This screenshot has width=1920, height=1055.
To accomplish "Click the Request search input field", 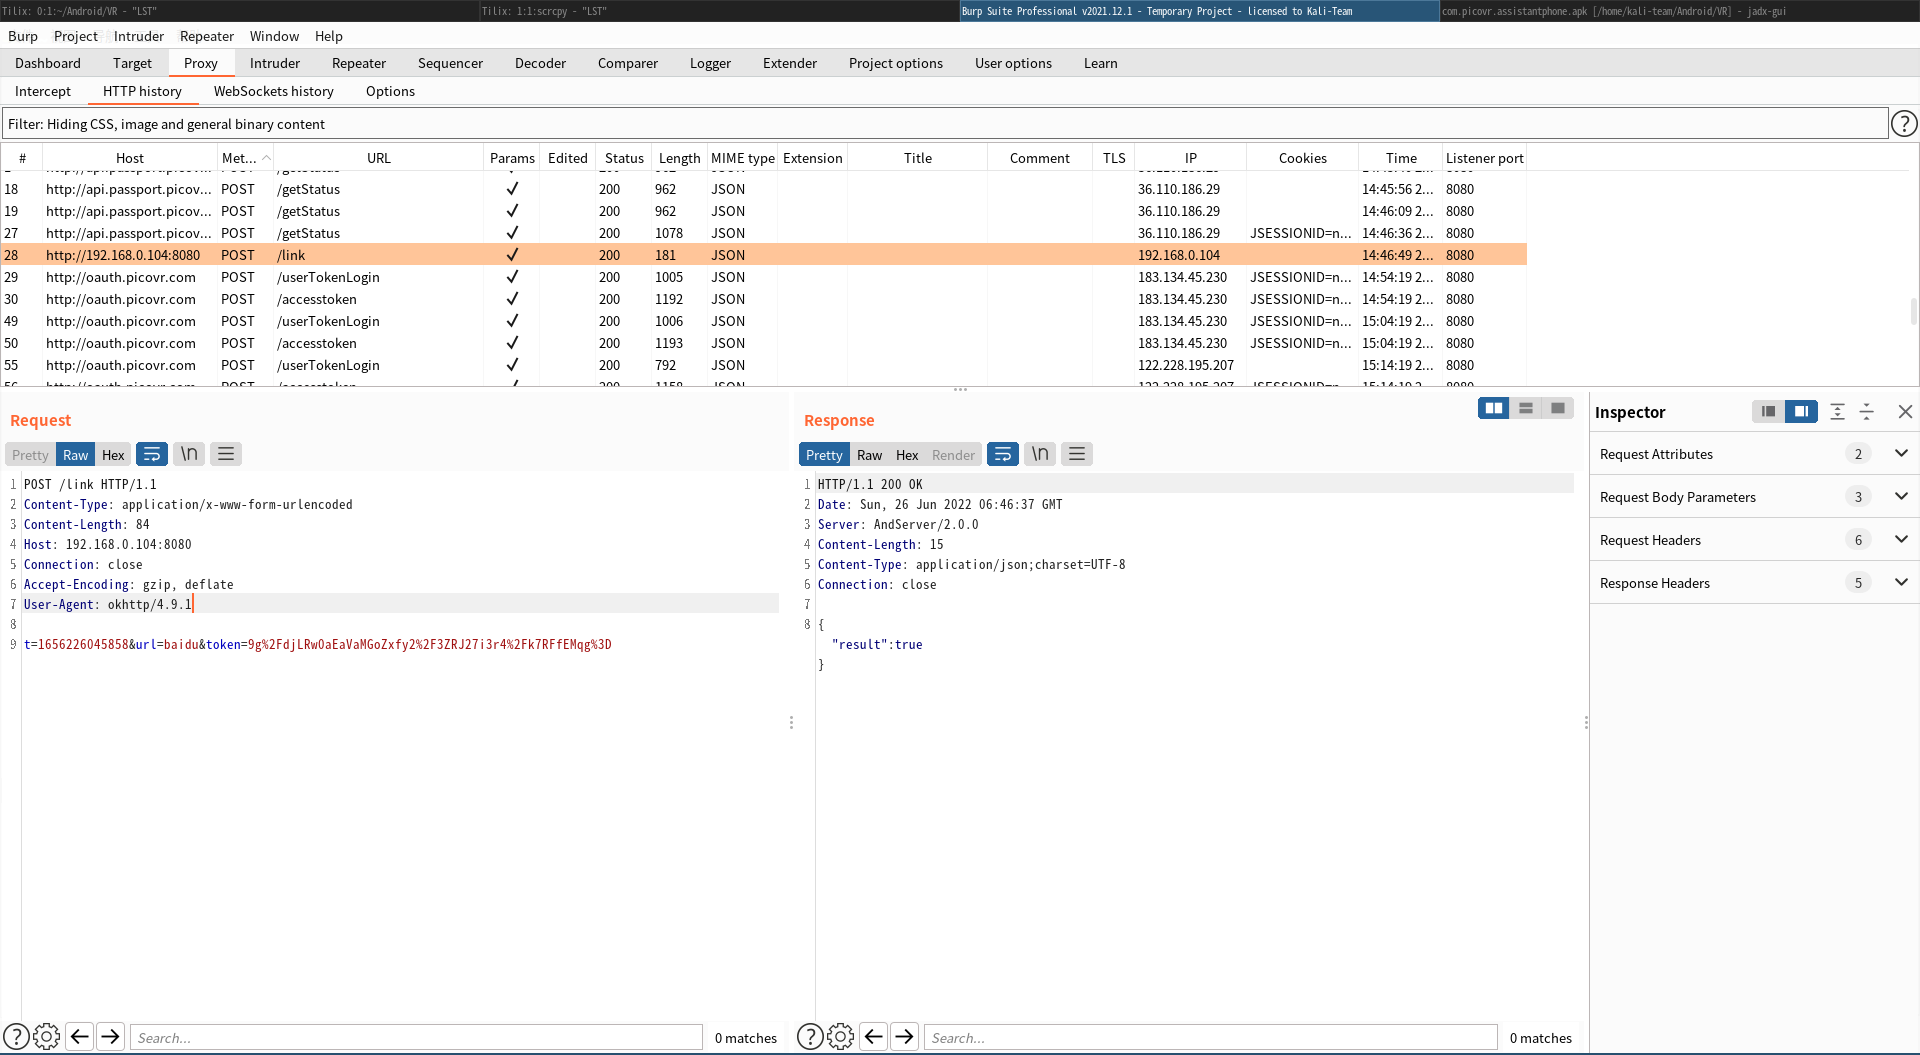I will 416,1037.
